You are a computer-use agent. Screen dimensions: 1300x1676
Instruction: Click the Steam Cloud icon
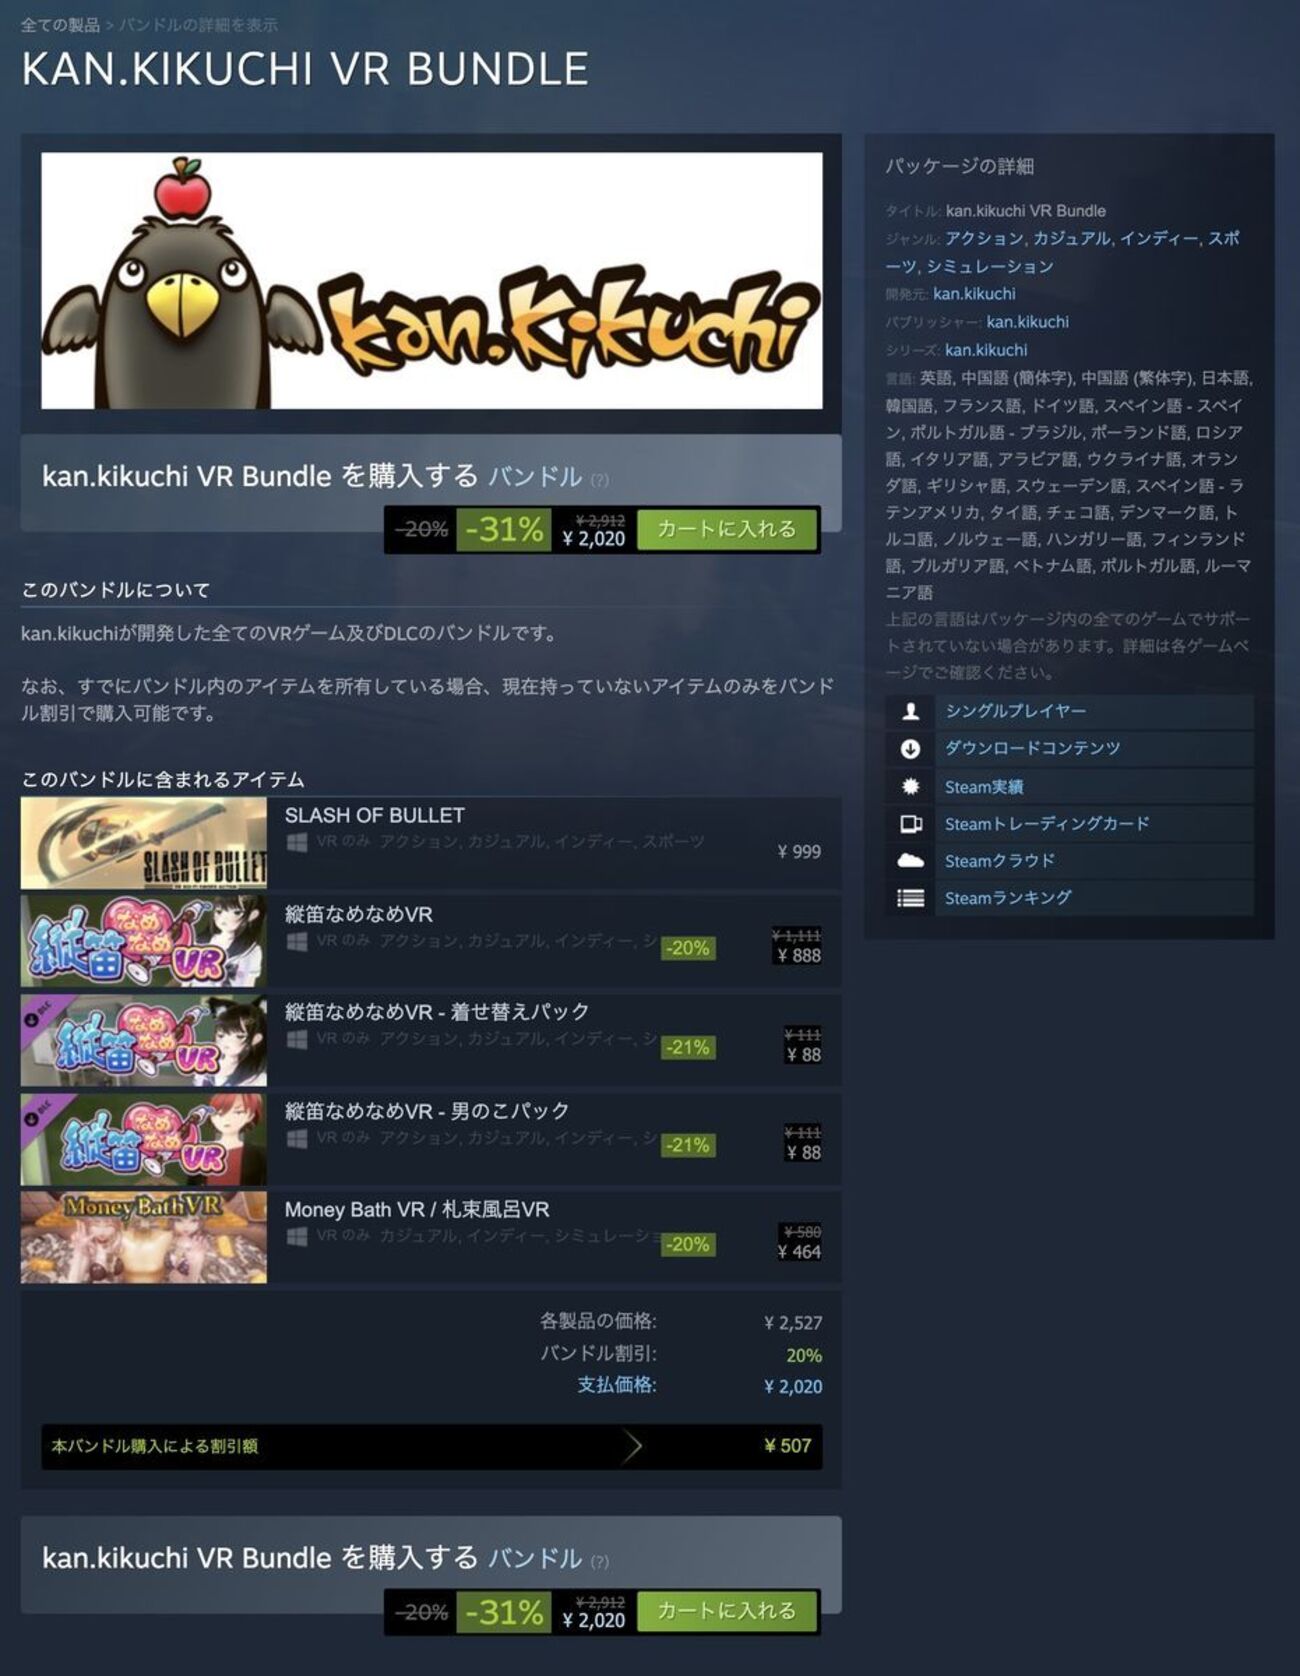910,860
